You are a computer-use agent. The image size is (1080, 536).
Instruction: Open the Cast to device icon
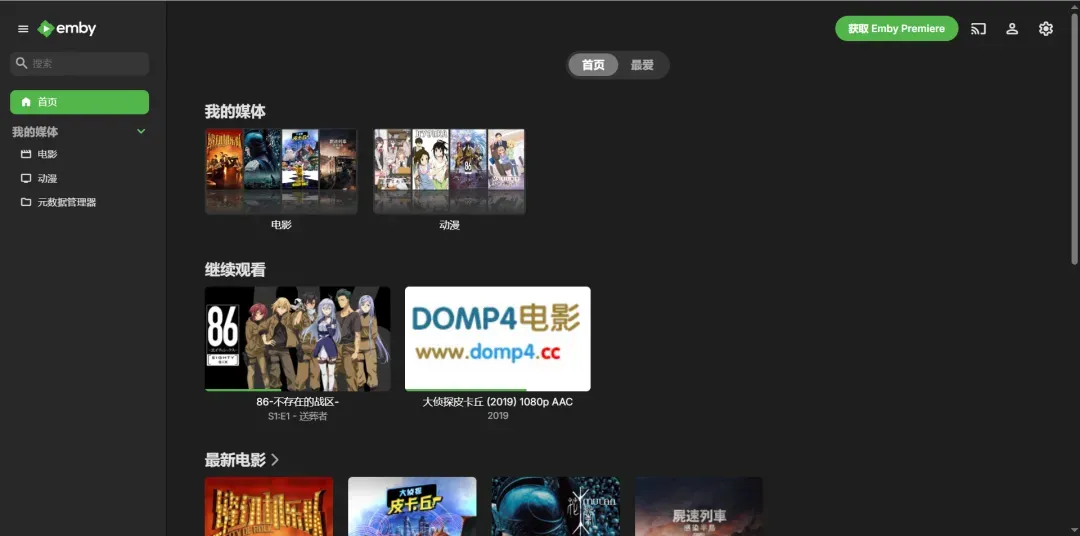pyautogui.click(x=978, y=29)
